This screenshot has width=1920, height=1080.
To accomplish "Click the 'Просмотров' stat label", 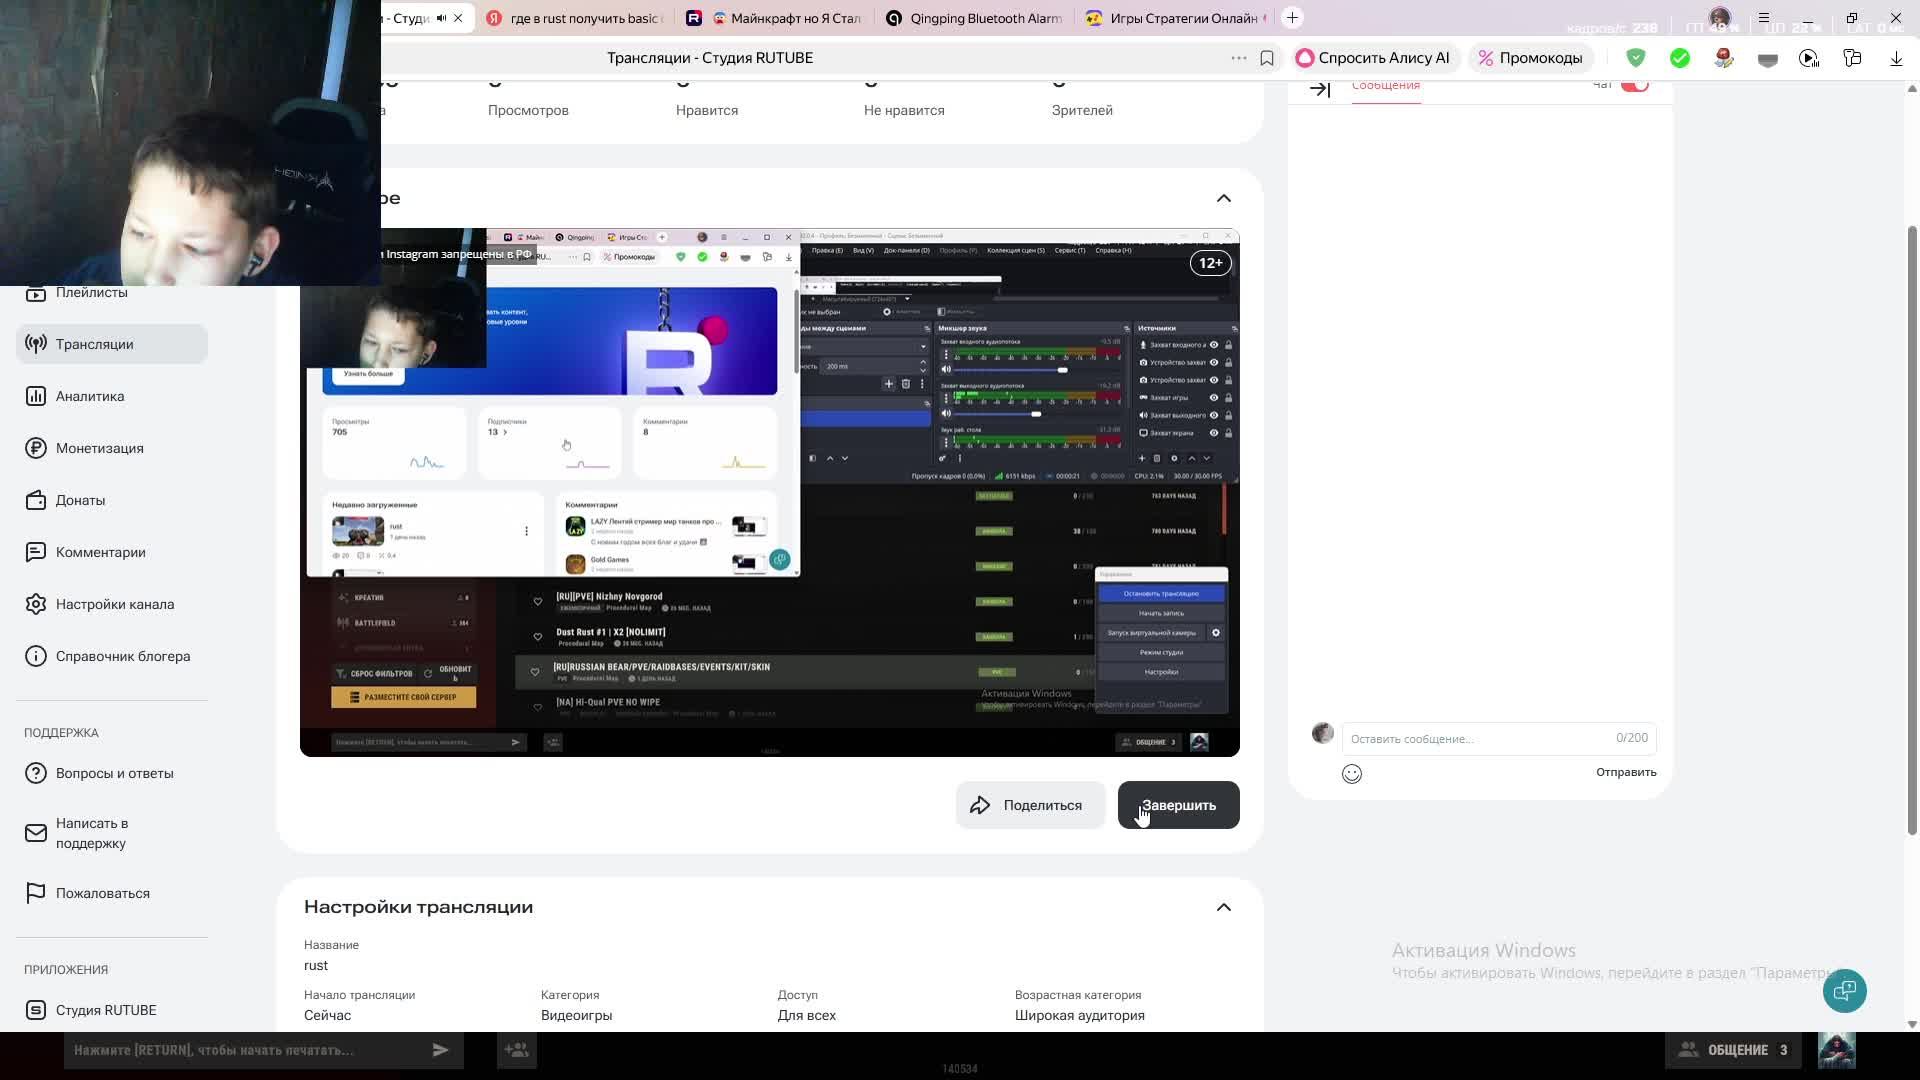I will tap(528, 110).
